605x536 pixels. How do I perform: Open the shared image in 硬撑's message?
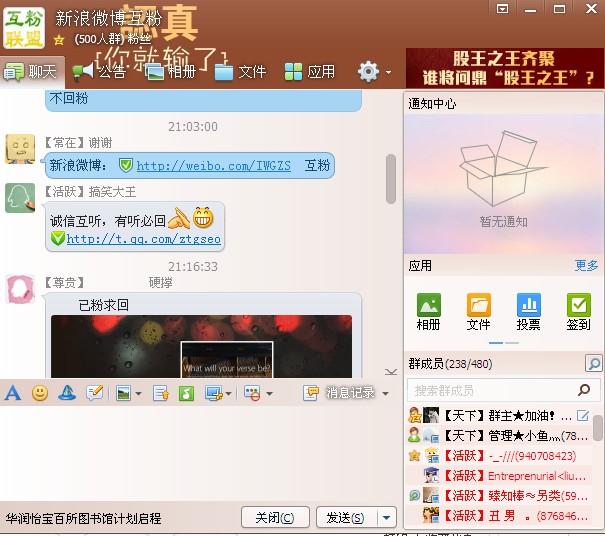click(201, 346)
